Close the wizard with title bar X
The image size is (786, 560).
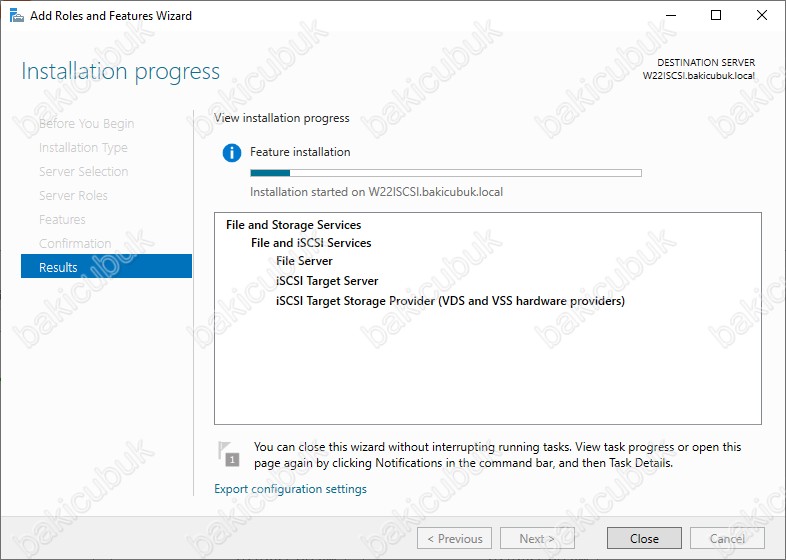(761, 15)
